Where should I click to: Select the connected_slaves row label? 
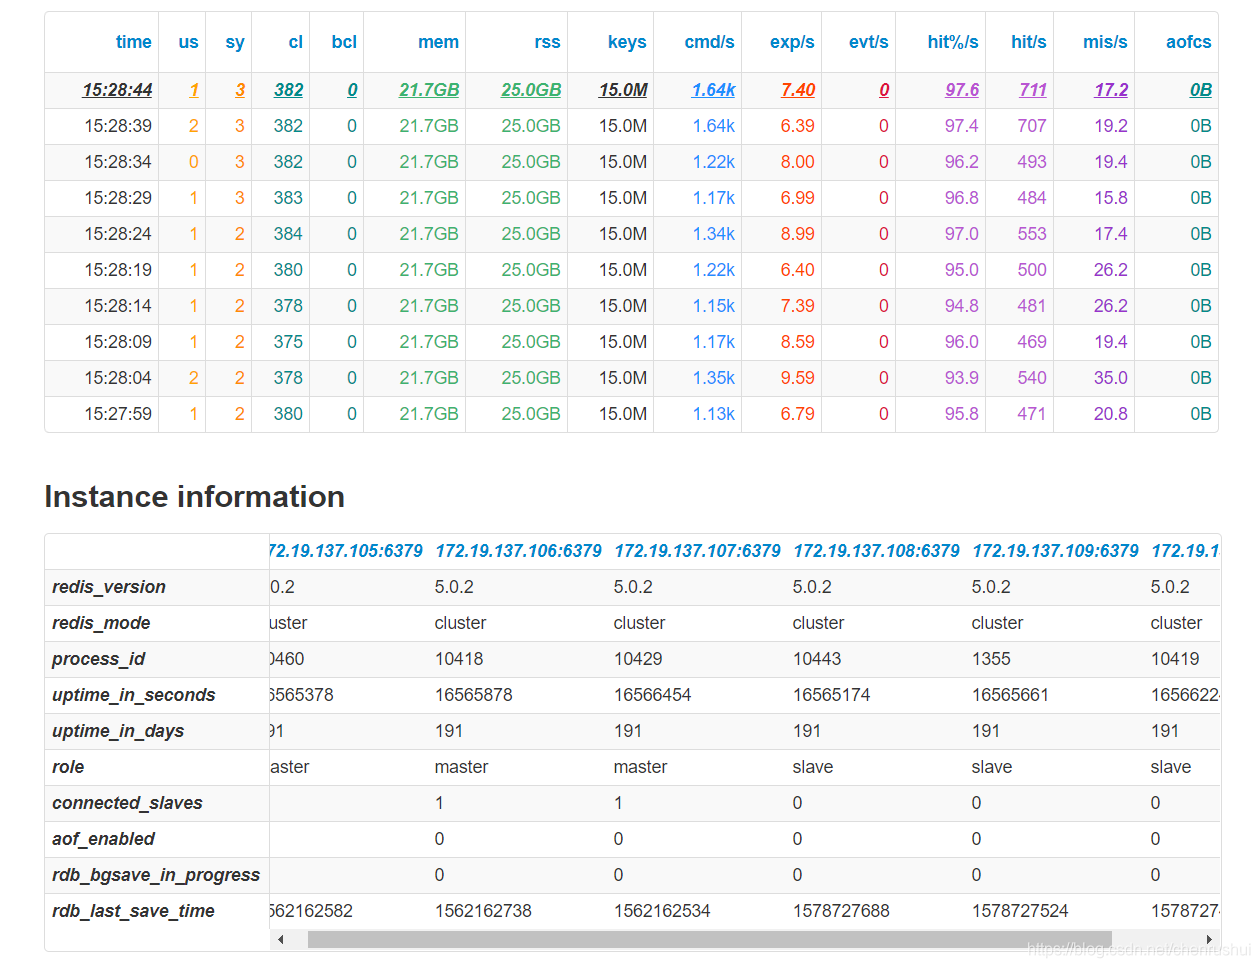(x=127, y=803)
